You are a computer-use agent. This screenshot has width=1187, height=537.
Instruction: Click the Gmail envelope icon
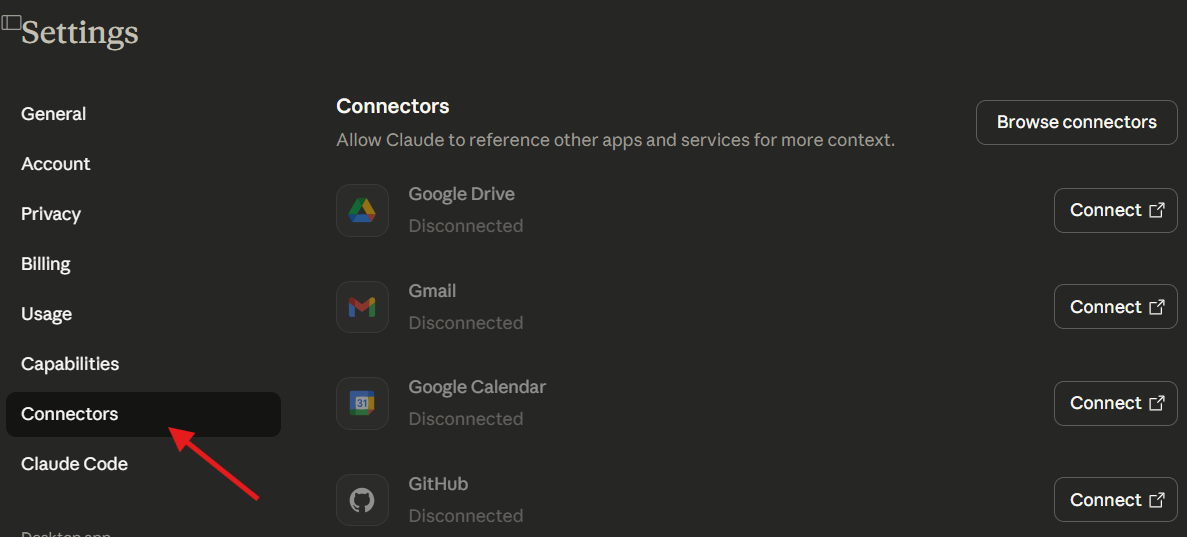coord(362,307)
